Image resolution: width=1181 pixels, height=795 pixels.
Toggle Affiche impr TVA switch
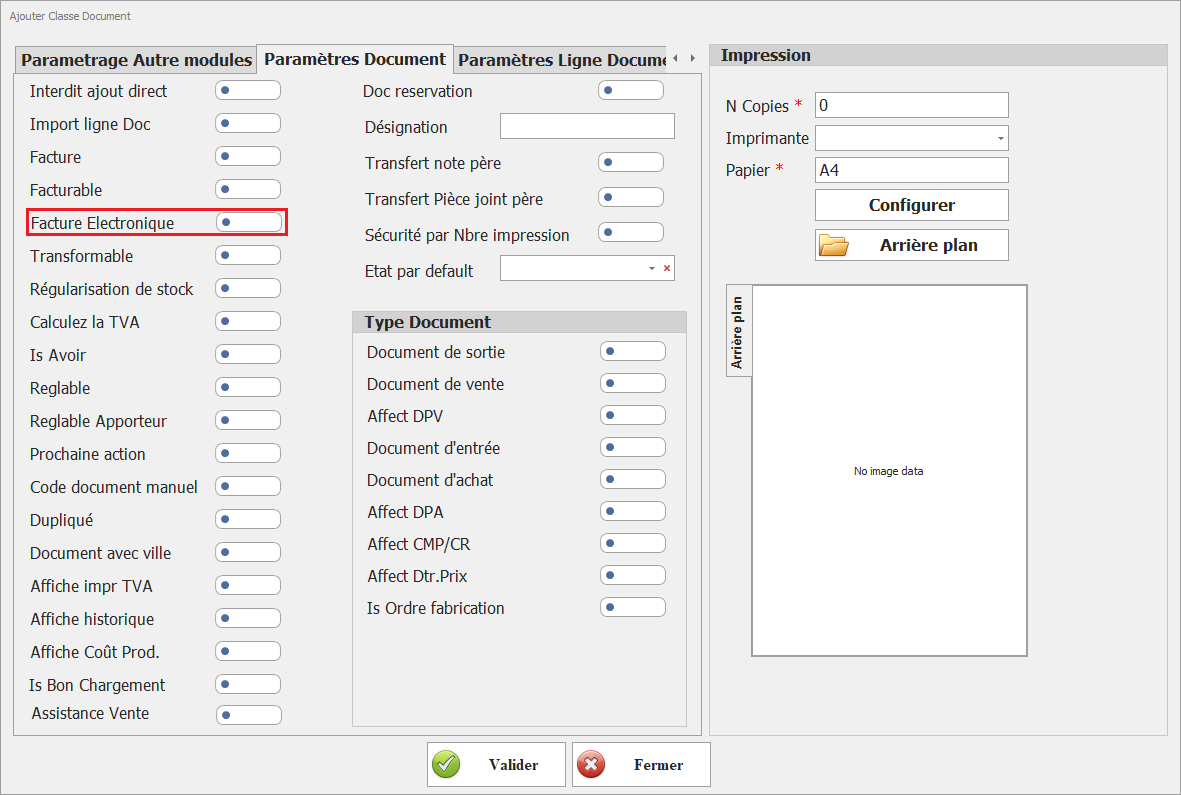(x=248, y=586)
